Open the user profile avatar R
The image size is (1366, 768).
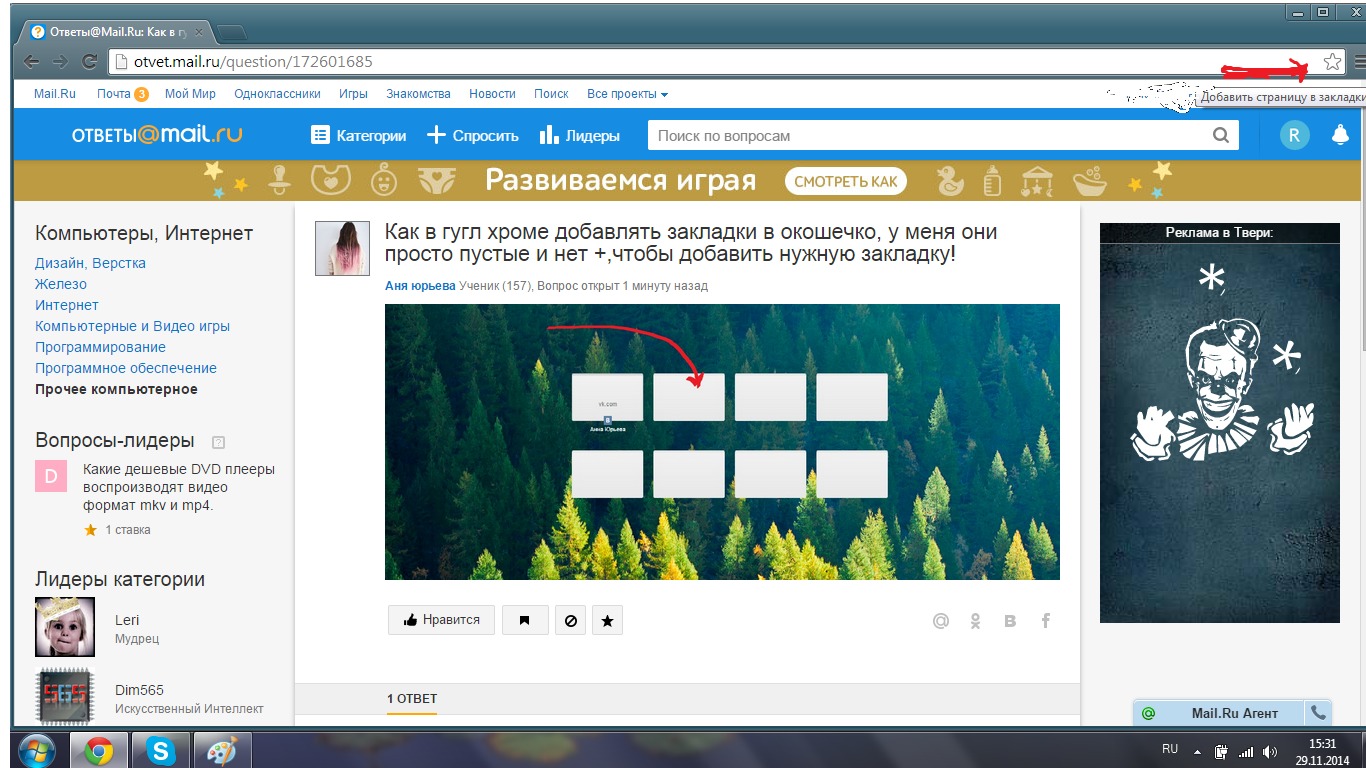[x=1294, y=136]
